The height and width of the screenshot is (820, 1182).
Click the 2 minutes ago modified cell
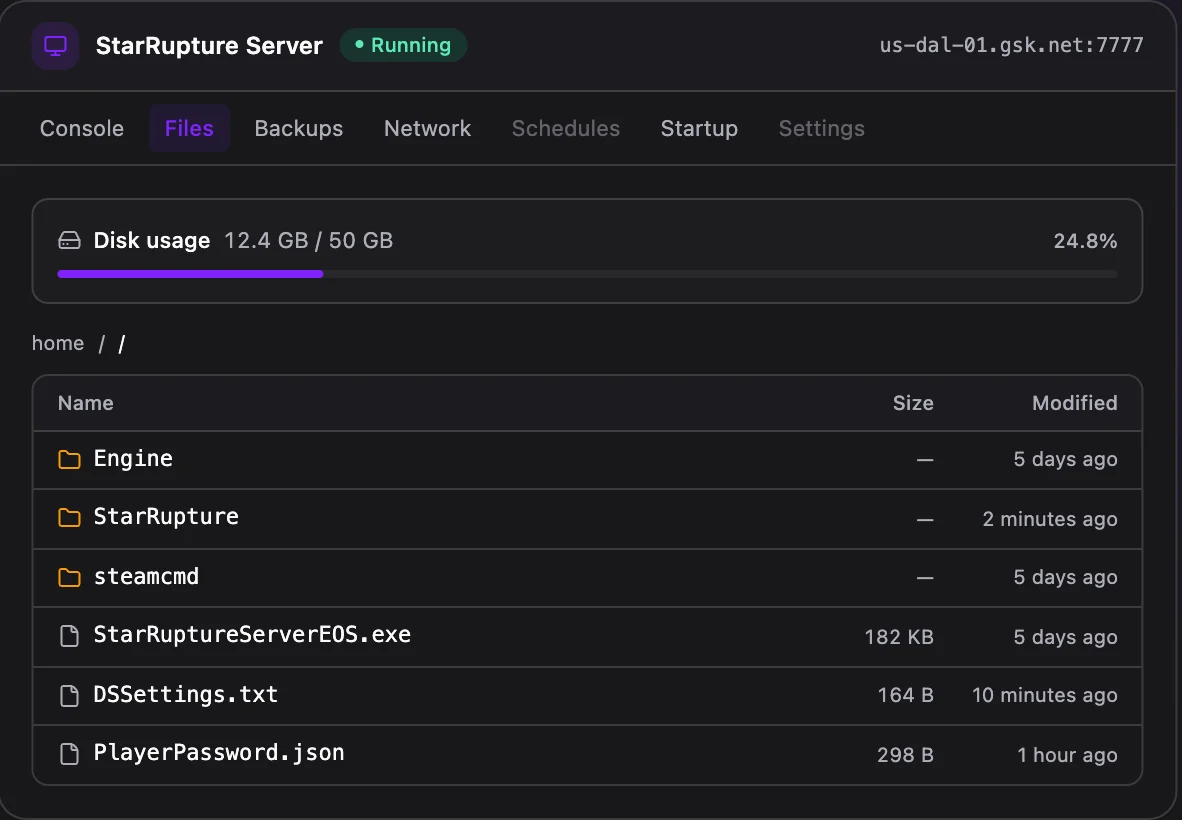pyautogui.click(x=1049, y=519)
